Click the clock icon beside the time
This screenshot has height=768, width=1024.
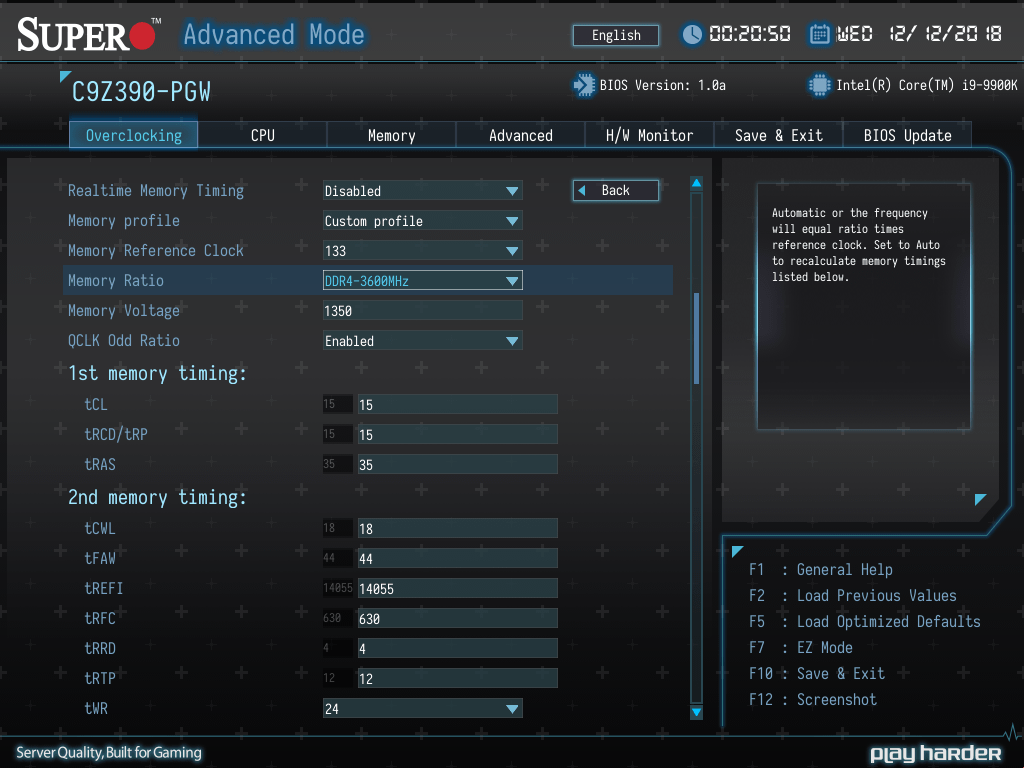tap(692, 34)
